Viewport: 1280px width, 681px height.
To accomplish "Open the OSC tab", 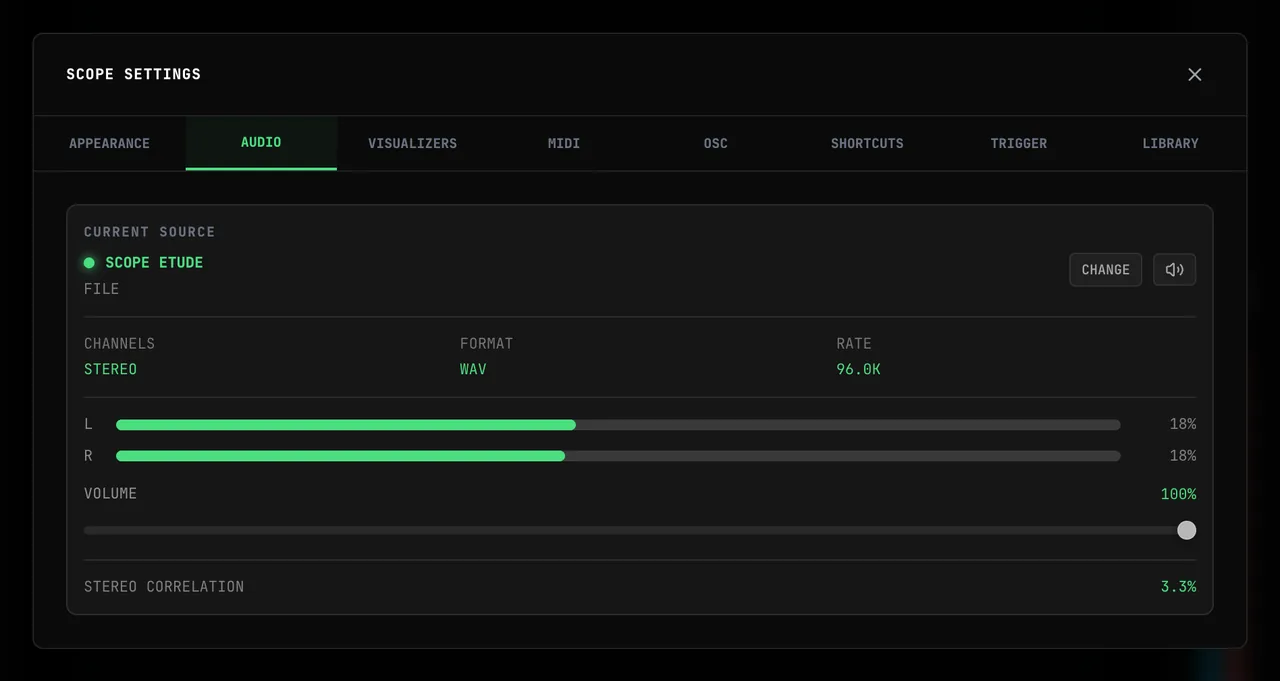I will [715, 143].
